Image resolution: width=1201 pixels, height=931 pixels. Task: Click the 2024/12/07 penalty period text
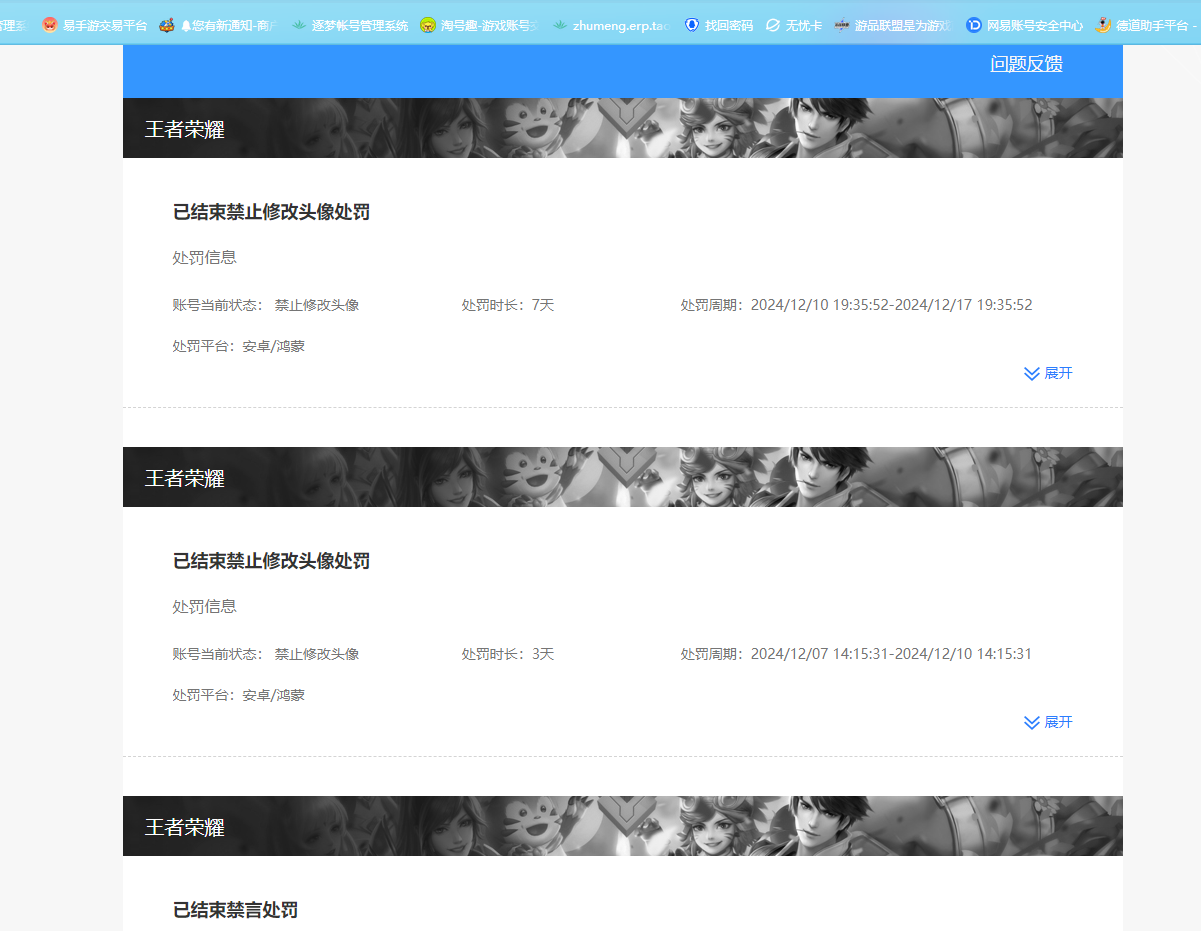coord(891,654)
